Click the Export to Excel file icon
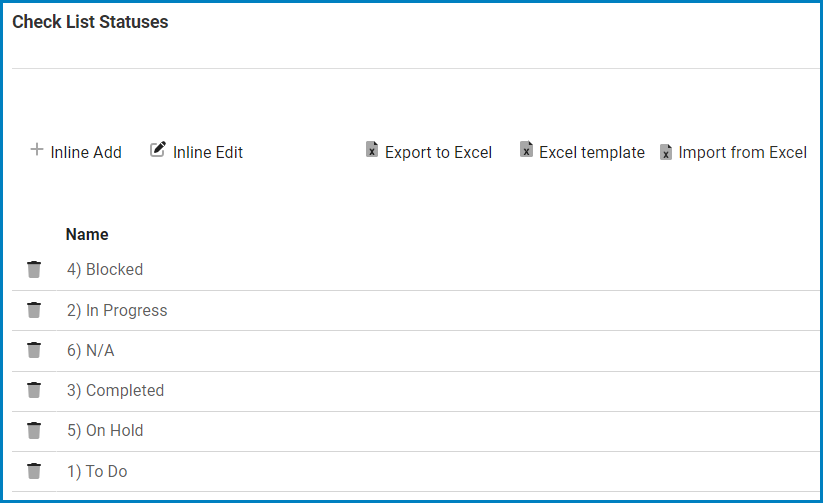823x503 pixels. (372, 150)
